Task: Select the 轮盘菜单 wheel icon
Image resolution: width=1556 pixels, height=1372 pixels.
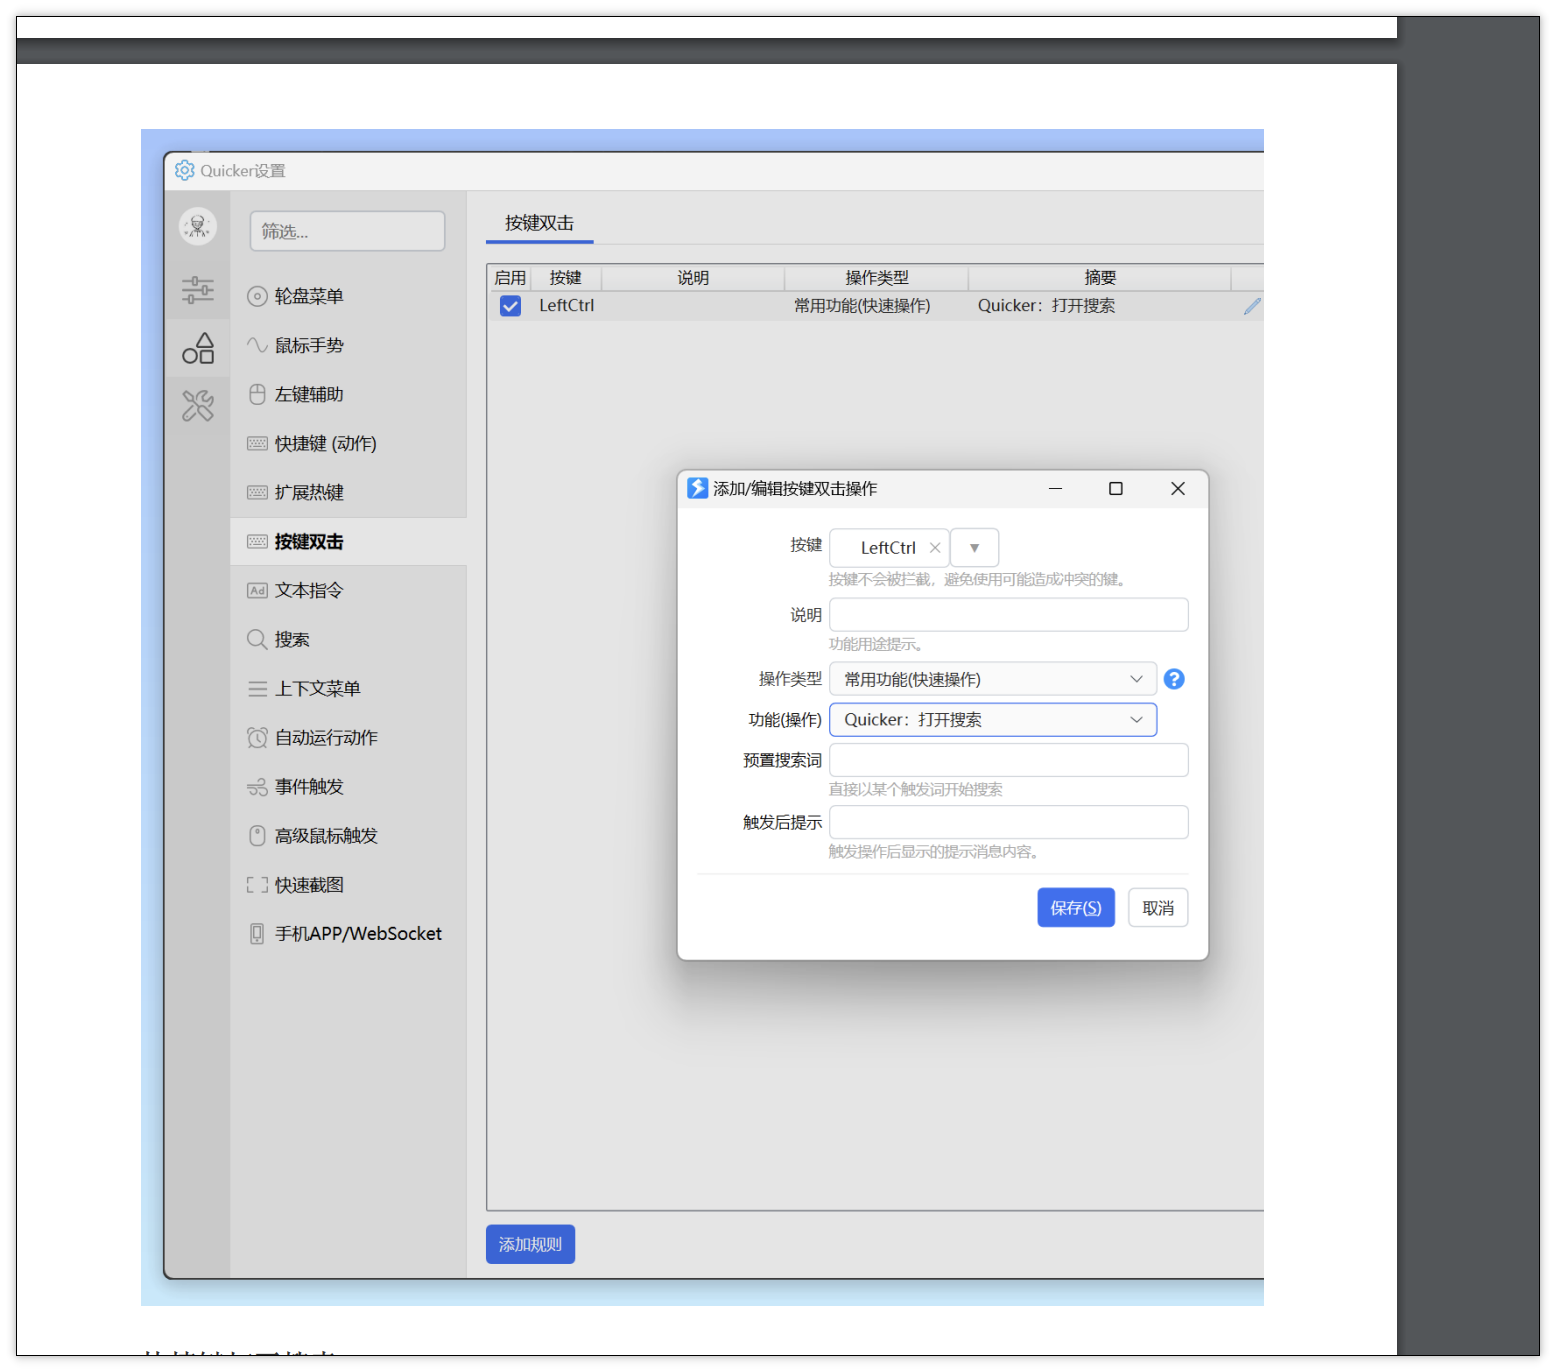Action: pos(258,296)
